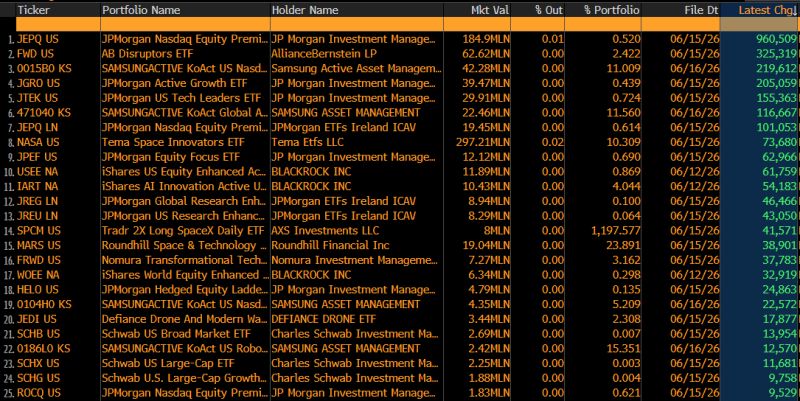Click holder DEFIANCE DRONE ETF

tap(323, 319)
